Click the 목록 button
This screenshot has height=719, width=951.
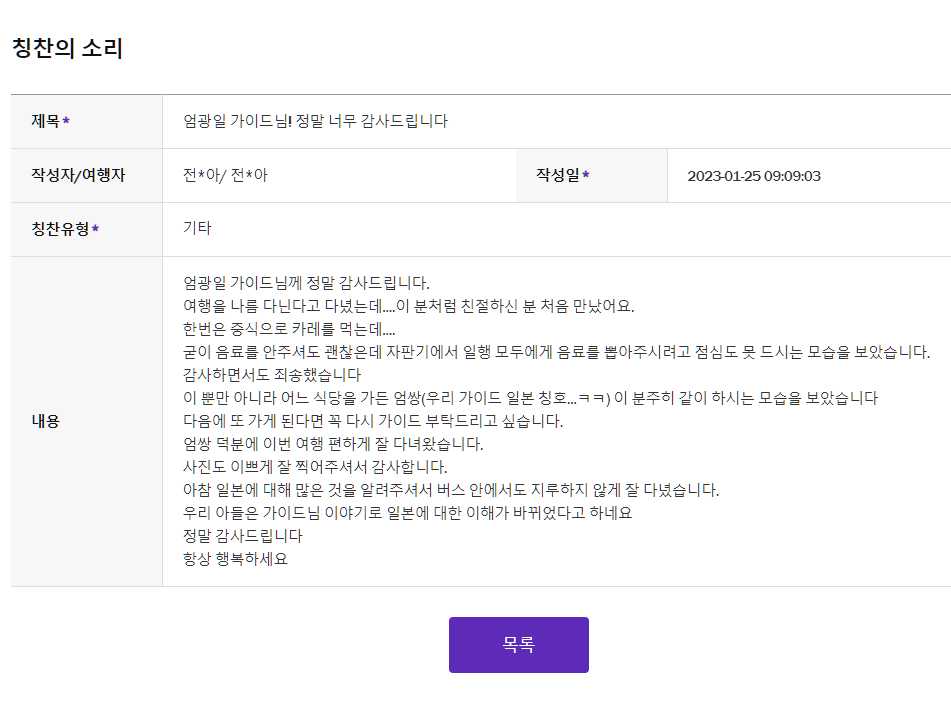pos(519,644)
